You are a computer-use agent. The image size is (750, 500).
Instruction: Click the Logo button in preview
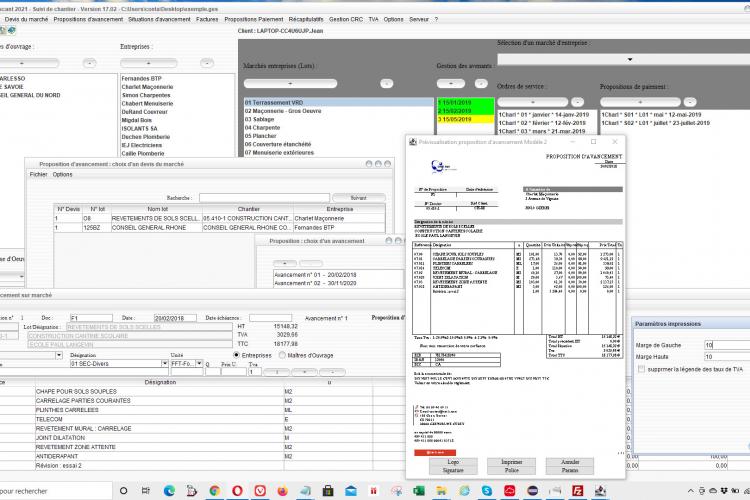(453, 462)
